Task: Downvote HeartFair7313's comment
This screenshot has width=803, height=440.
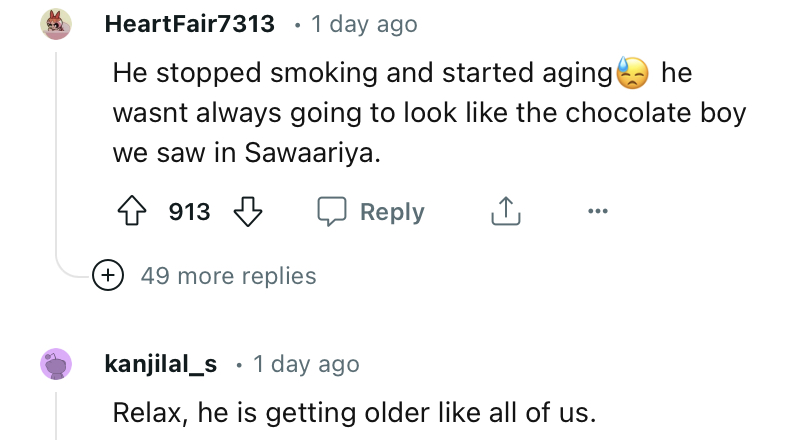Action: [x=246, y=212]
